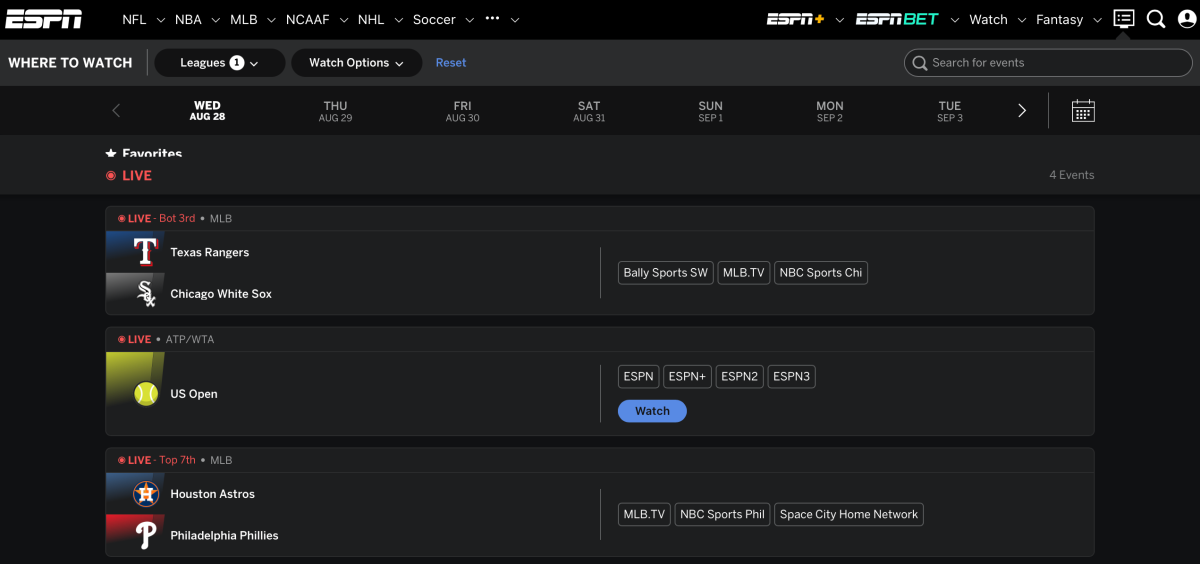Click the ESPN logo
Screen dimensions: 1200x564
click(x=43, y=19)
